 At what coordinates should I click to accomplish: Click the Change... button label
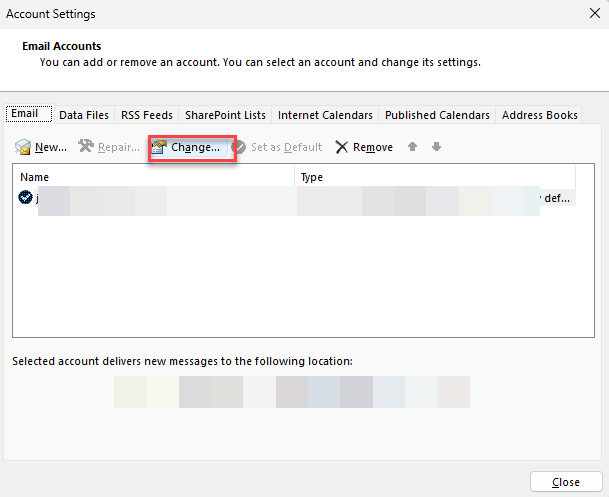(x=195, y=148)
